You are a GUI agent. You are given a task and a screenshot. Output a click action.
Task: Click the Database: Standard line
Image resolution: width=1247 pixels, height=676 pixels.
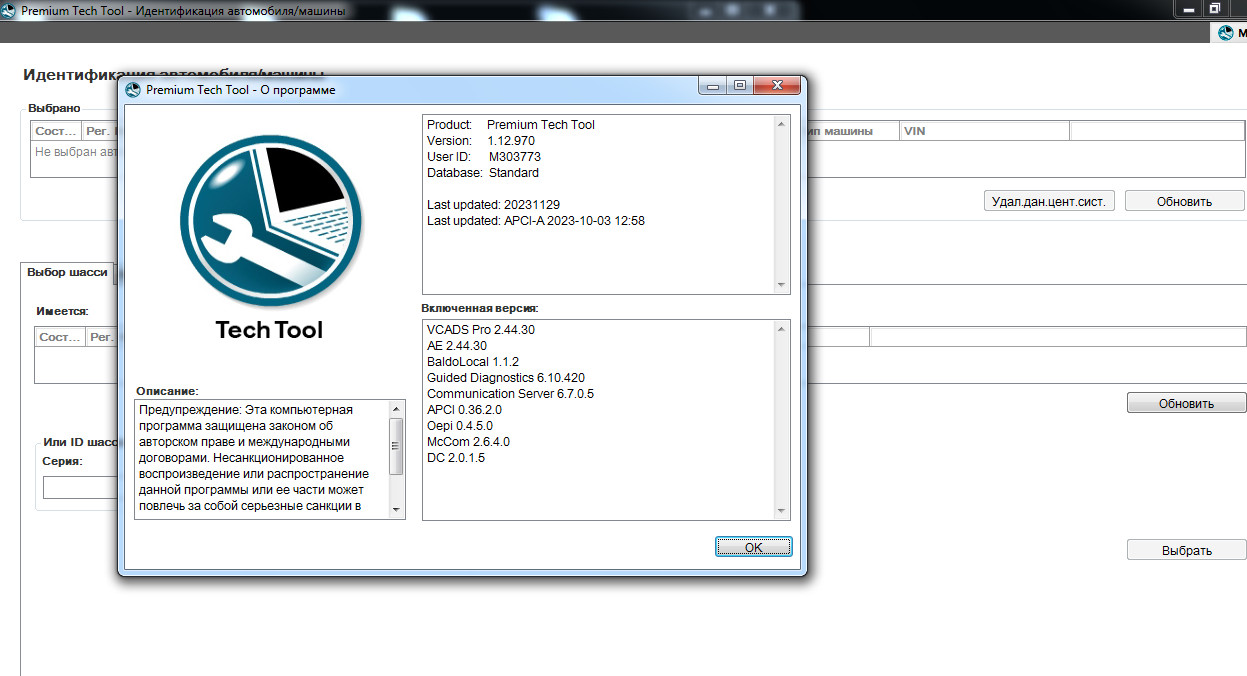pos(483,172)
